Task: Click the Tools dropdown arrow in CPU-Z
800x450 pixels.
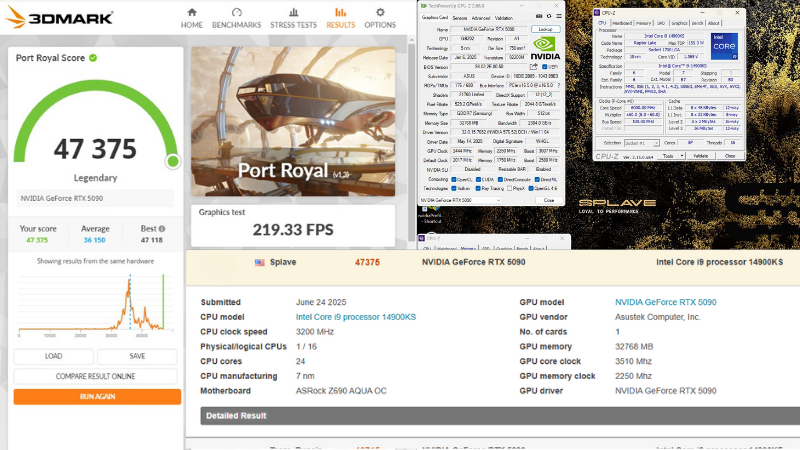Action: pyautogui.click(x=682, y=156)
